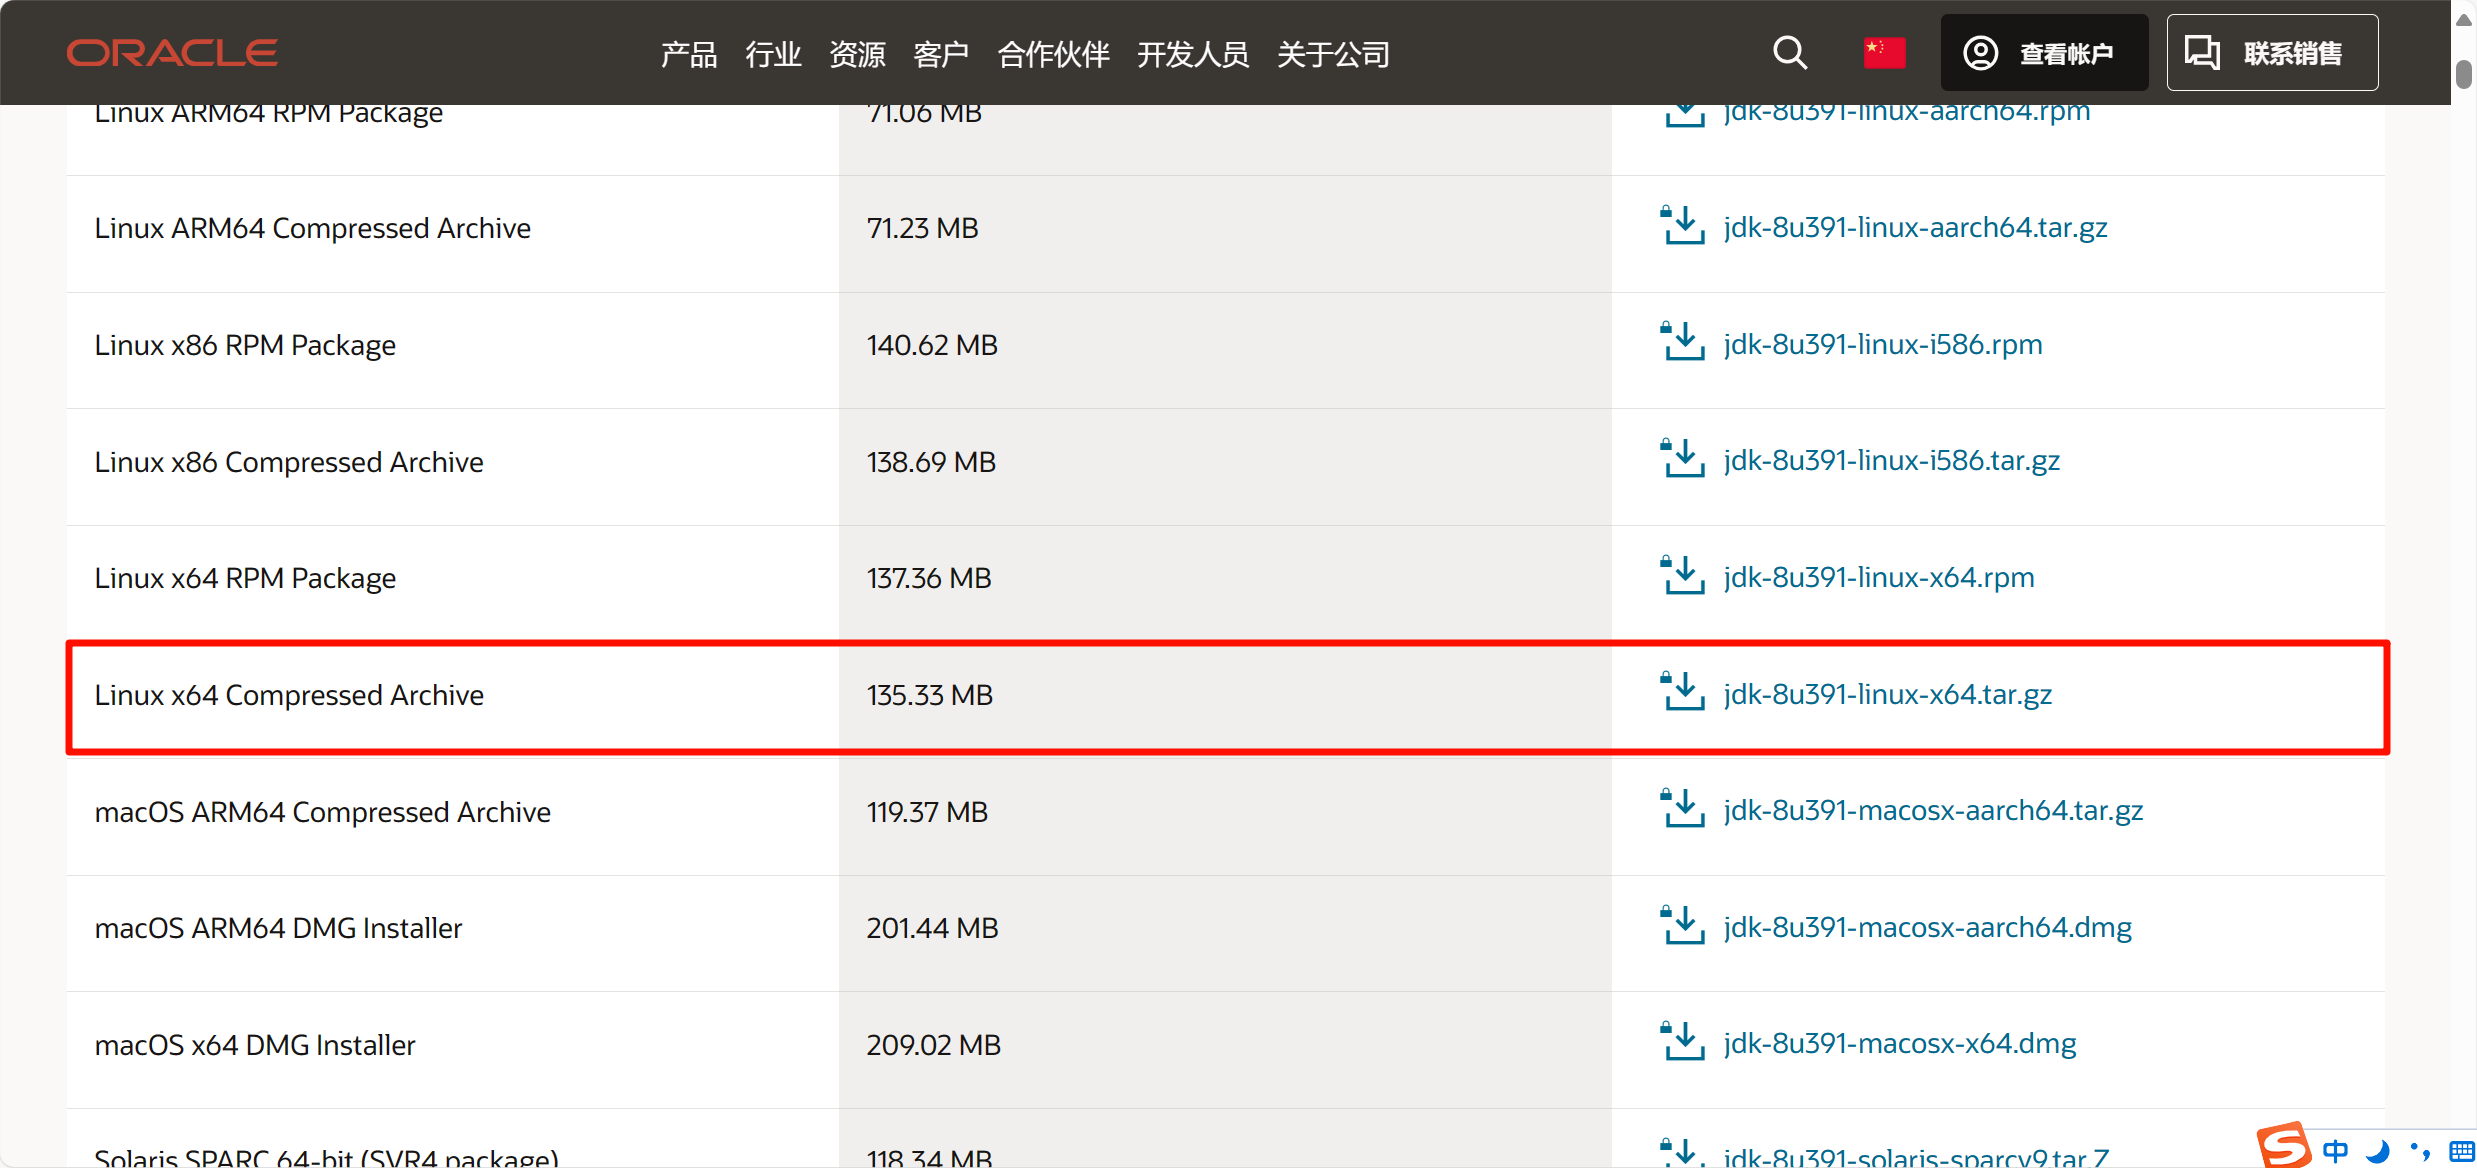The height and width of the screenshot is (1168, 2477).
Task: Select 'Linux ARM64 Compressed Archive' text
Action: [312, 229]
